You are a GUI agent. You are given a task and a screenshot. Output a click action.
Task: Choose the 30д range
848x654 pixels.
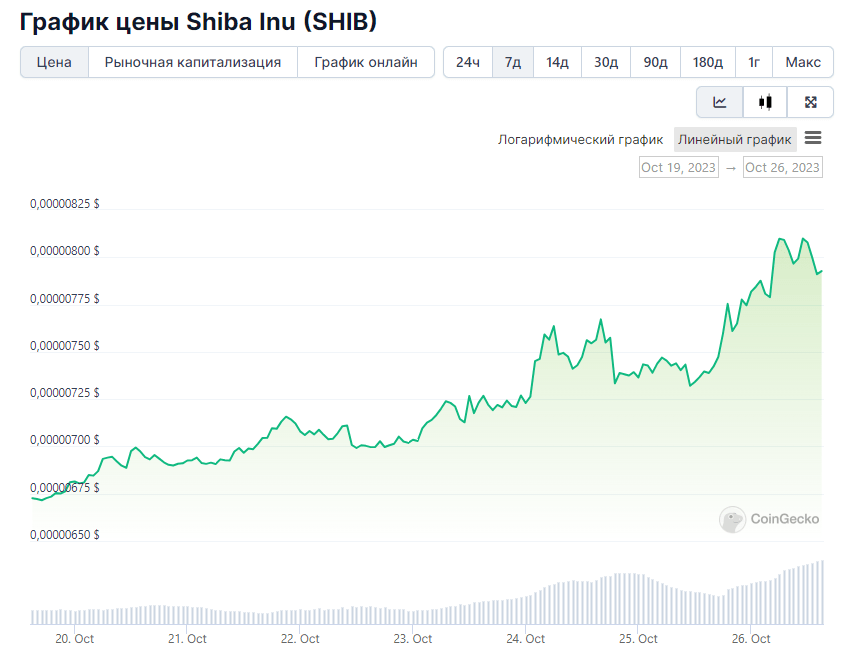[606, 62]
